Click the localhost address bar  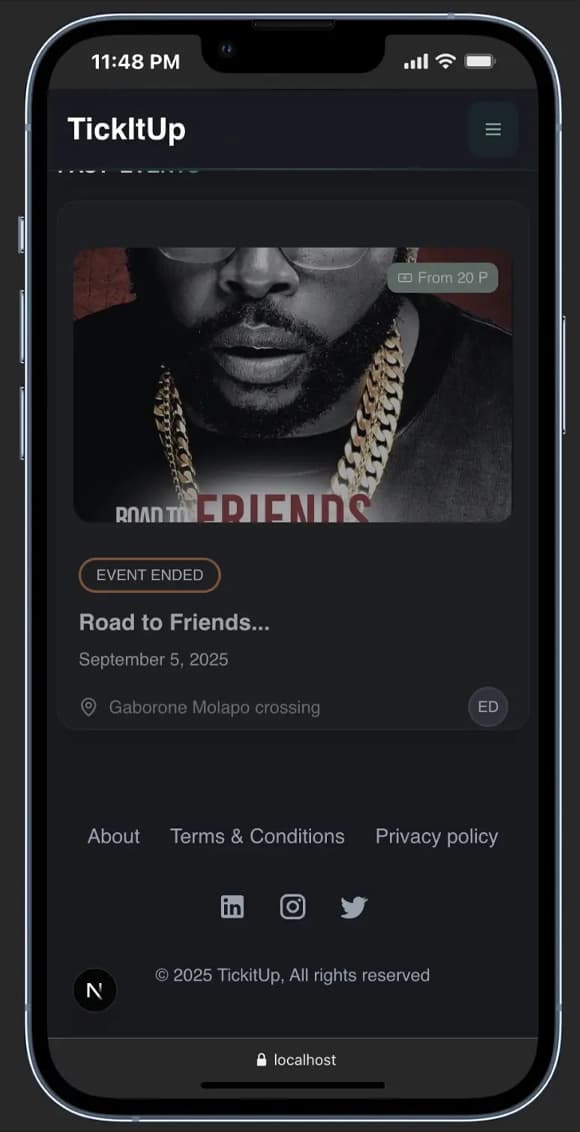[x=293, y=1060]
